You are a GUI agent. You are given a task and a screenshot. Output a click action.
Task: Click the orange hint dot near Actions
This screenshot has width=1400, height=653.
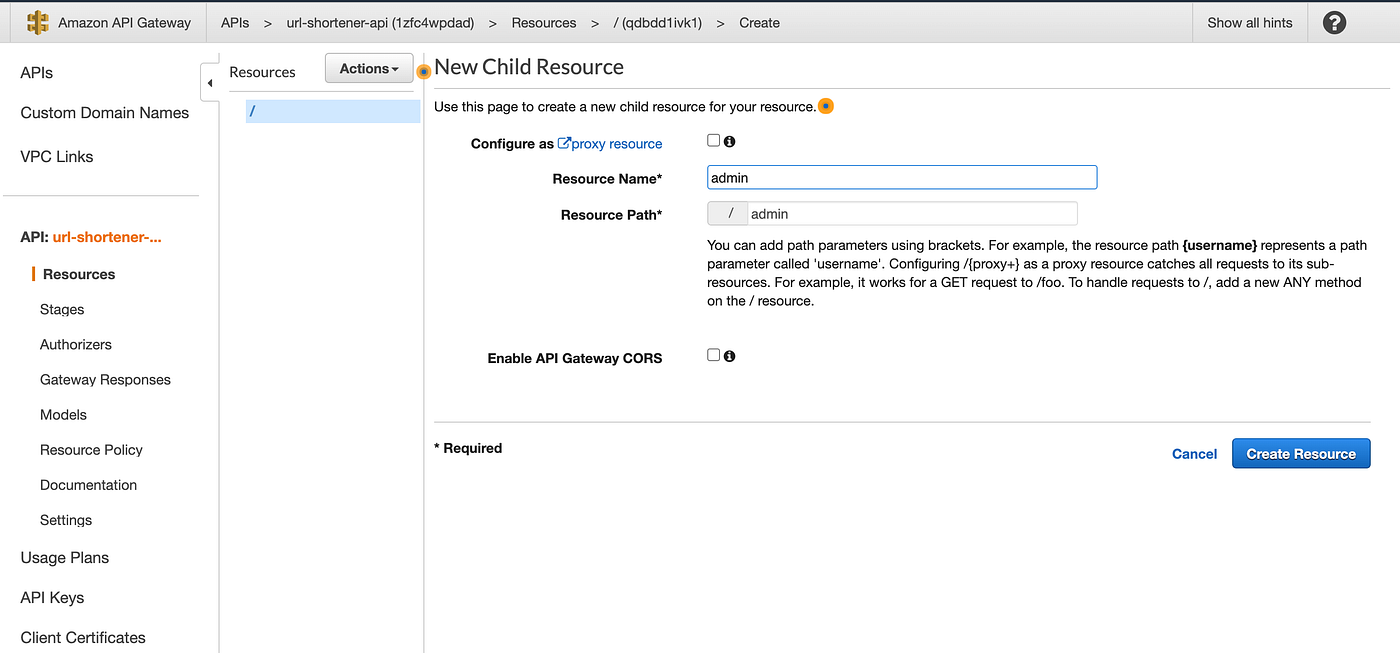[x=424, y=72]
